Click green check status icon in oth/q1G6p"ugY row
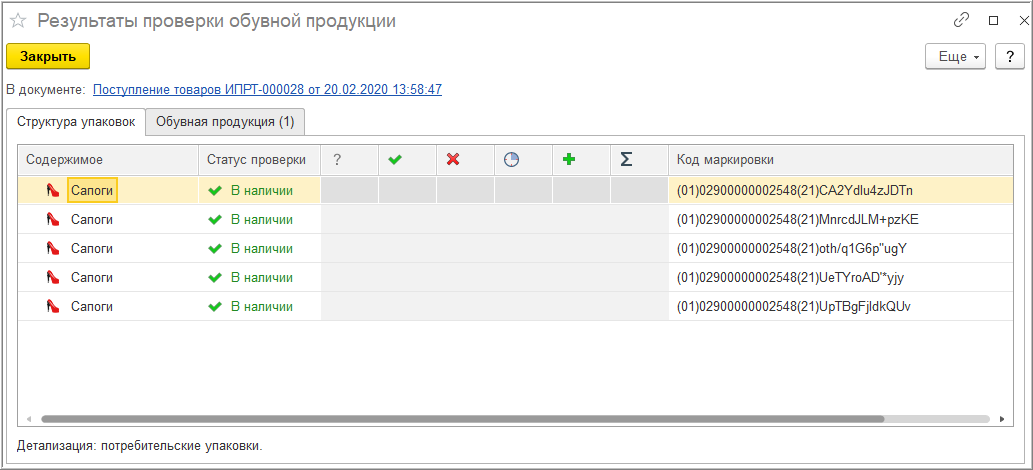This screenshot has height=470, width=1033. coord(214,249)
